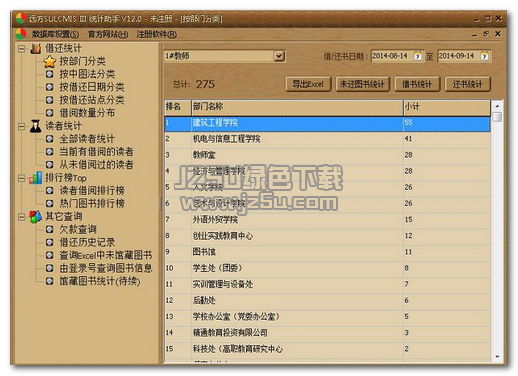The image size is (518, 376).
Task: Open the 注册软件(R) menu
Action: tap(157, 34)
